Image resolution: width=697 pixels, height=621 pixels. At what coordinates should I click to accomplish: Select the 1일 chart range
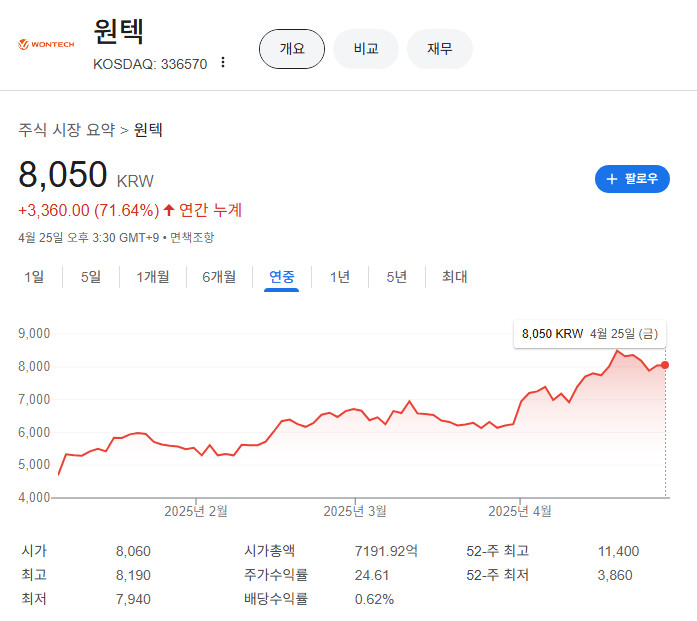[x=34, y=277]
